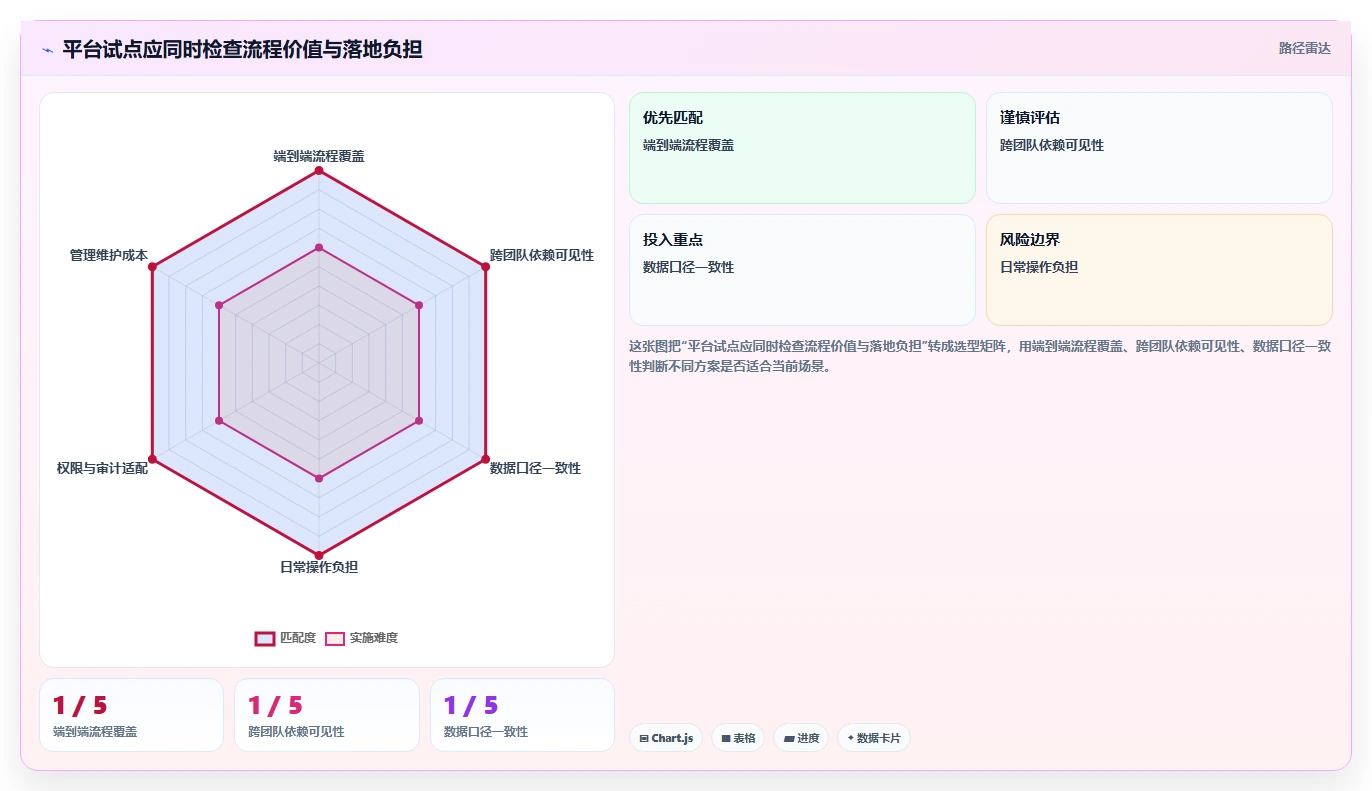1372x791 pixels.
Task: Select the 数据卡片 tag pill
Action: pos(874,738)
